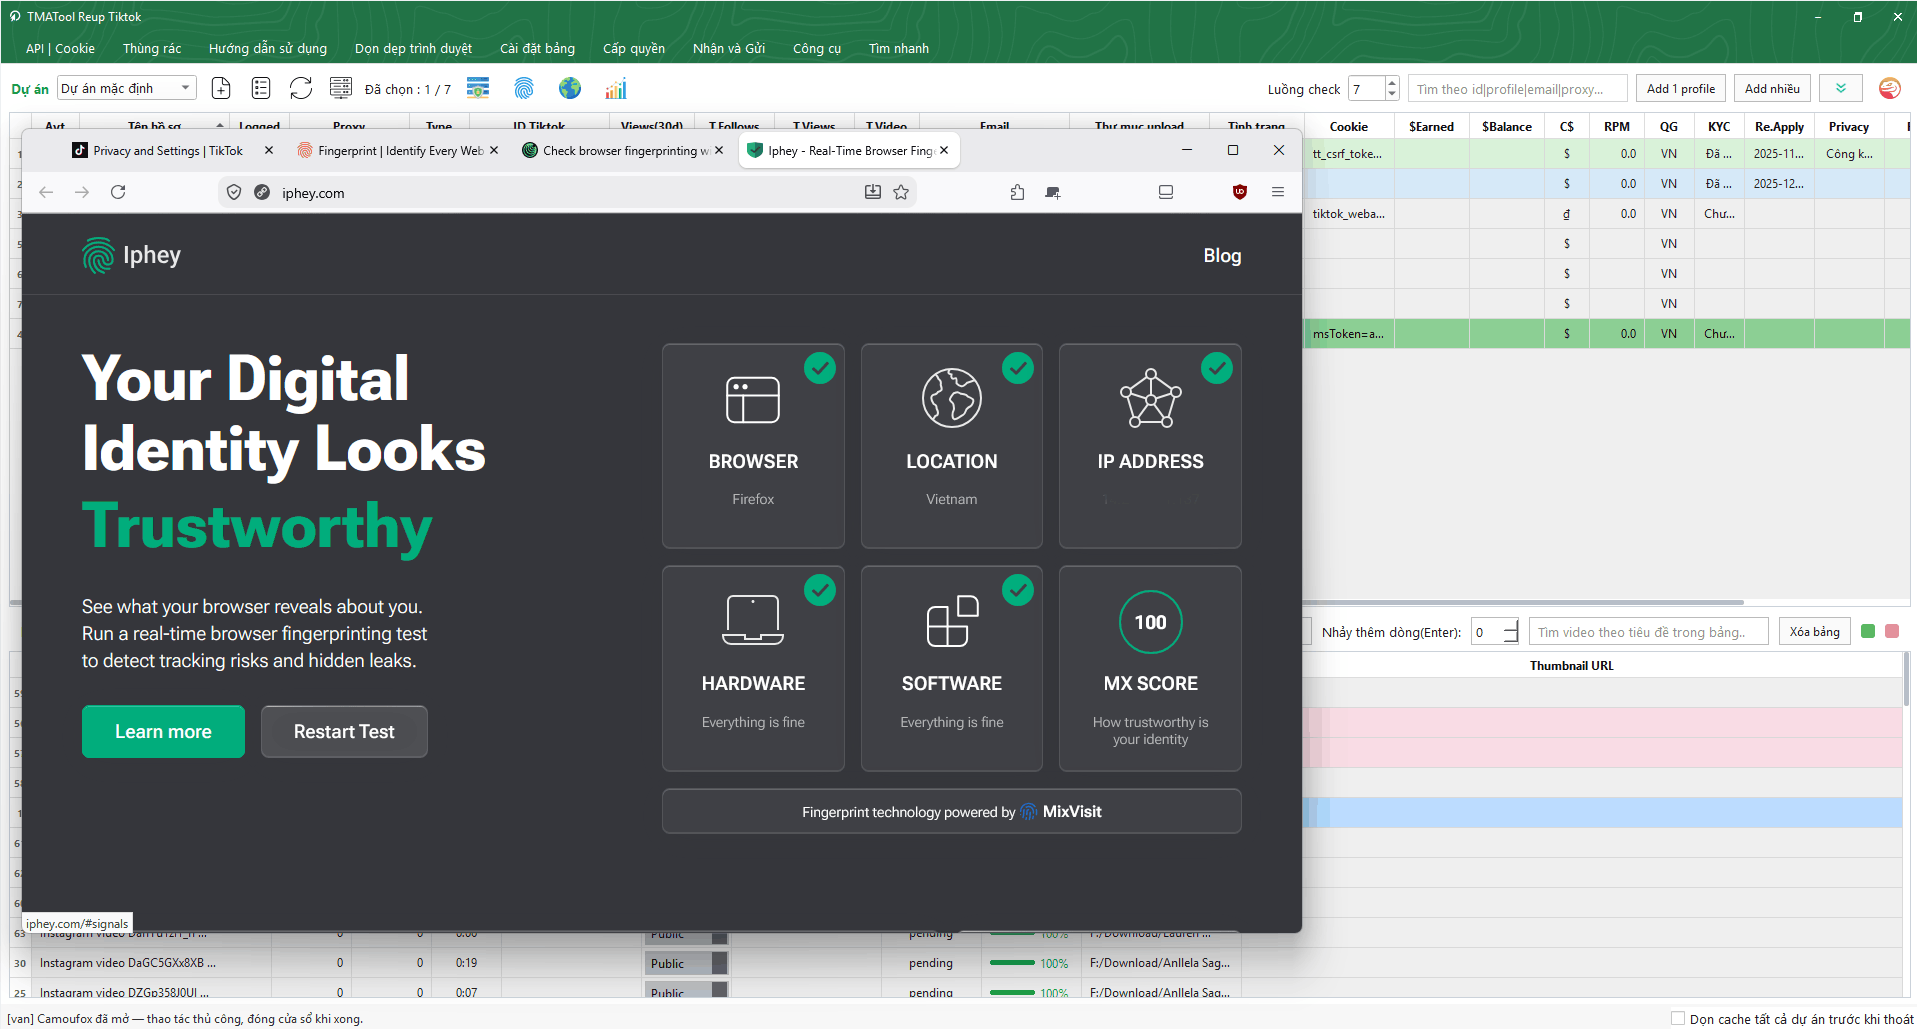Click the server rack icon in TMATool toolbar

[x=341, y=88]
